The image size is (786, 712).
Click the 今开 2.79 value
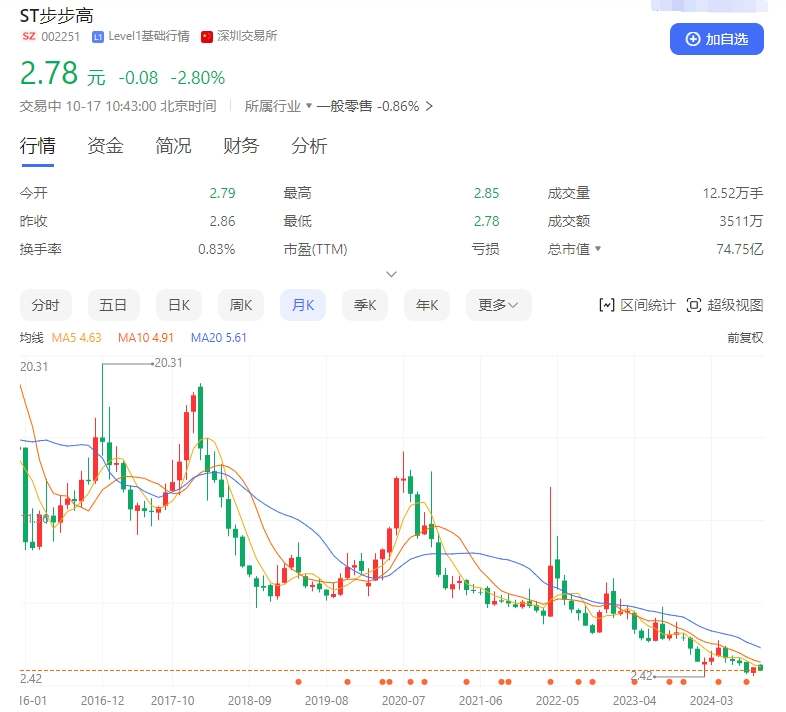click(223, 193)
